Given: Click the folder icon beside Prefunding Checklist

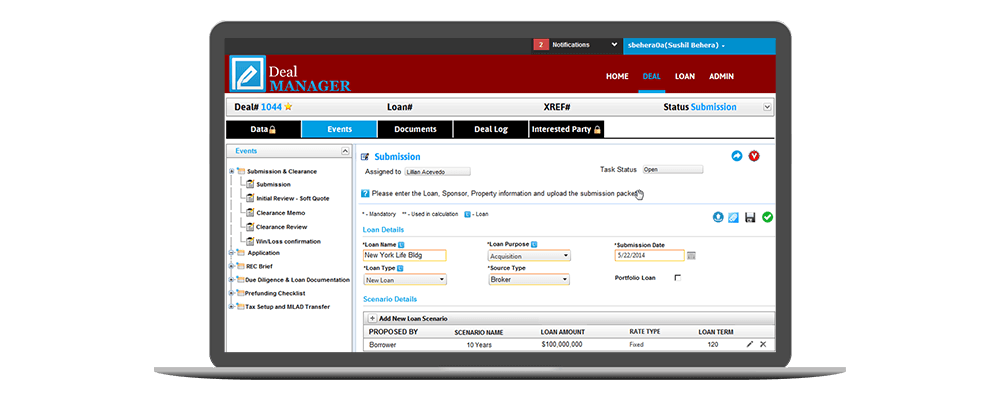Looking at the screenshot, I should pos(240,293).
